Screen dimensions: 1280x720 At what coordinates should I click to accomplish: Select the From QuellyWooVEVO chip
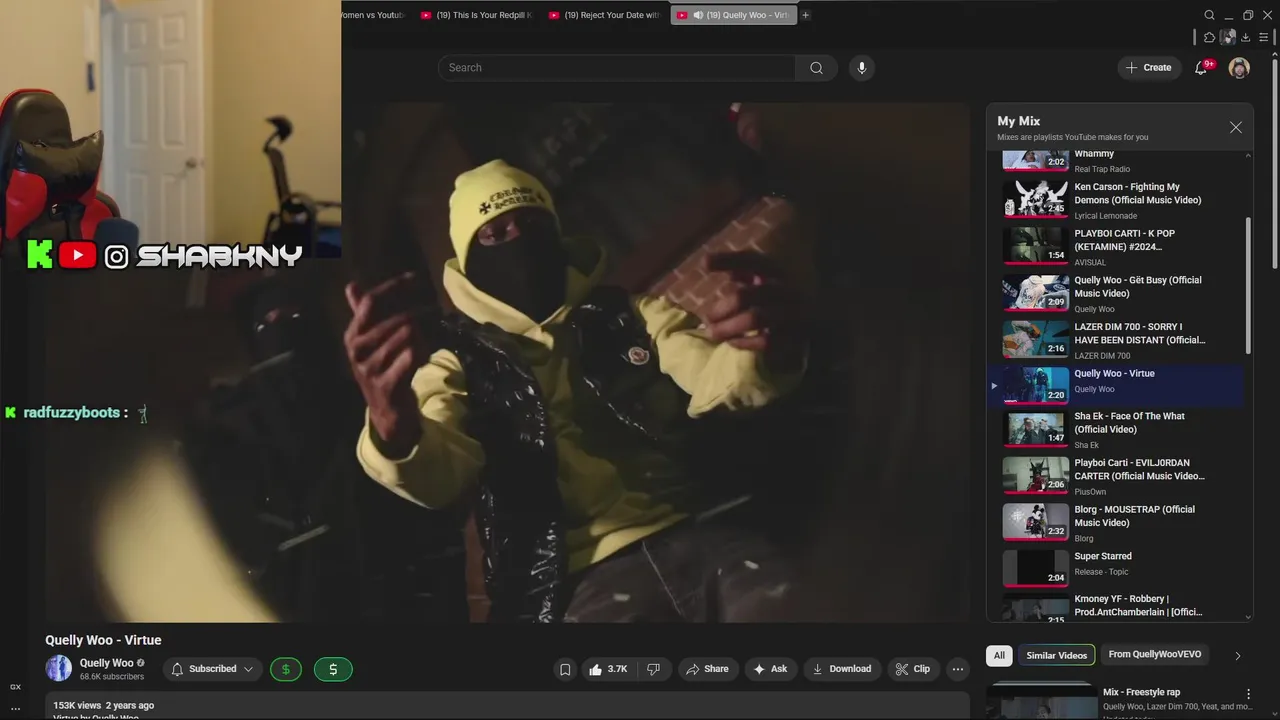pyautogui.click(x=1155, y=655)
